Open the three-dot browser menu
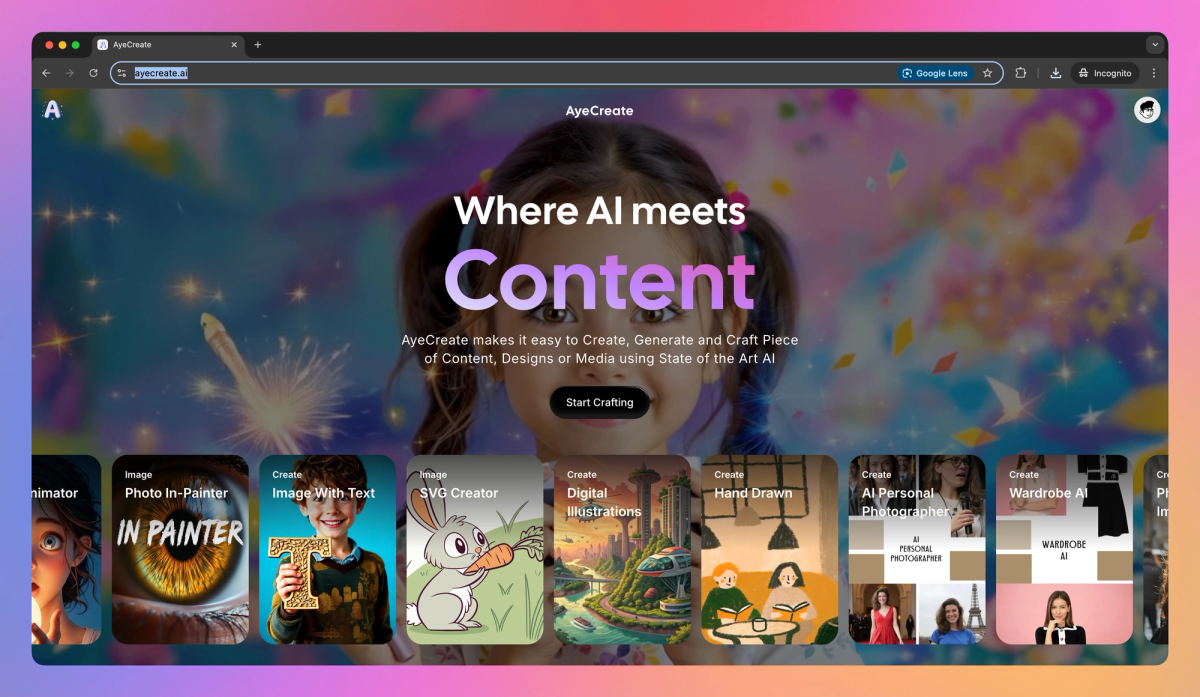Screen dimensions: 1200x697 (x=1154, y=72)
